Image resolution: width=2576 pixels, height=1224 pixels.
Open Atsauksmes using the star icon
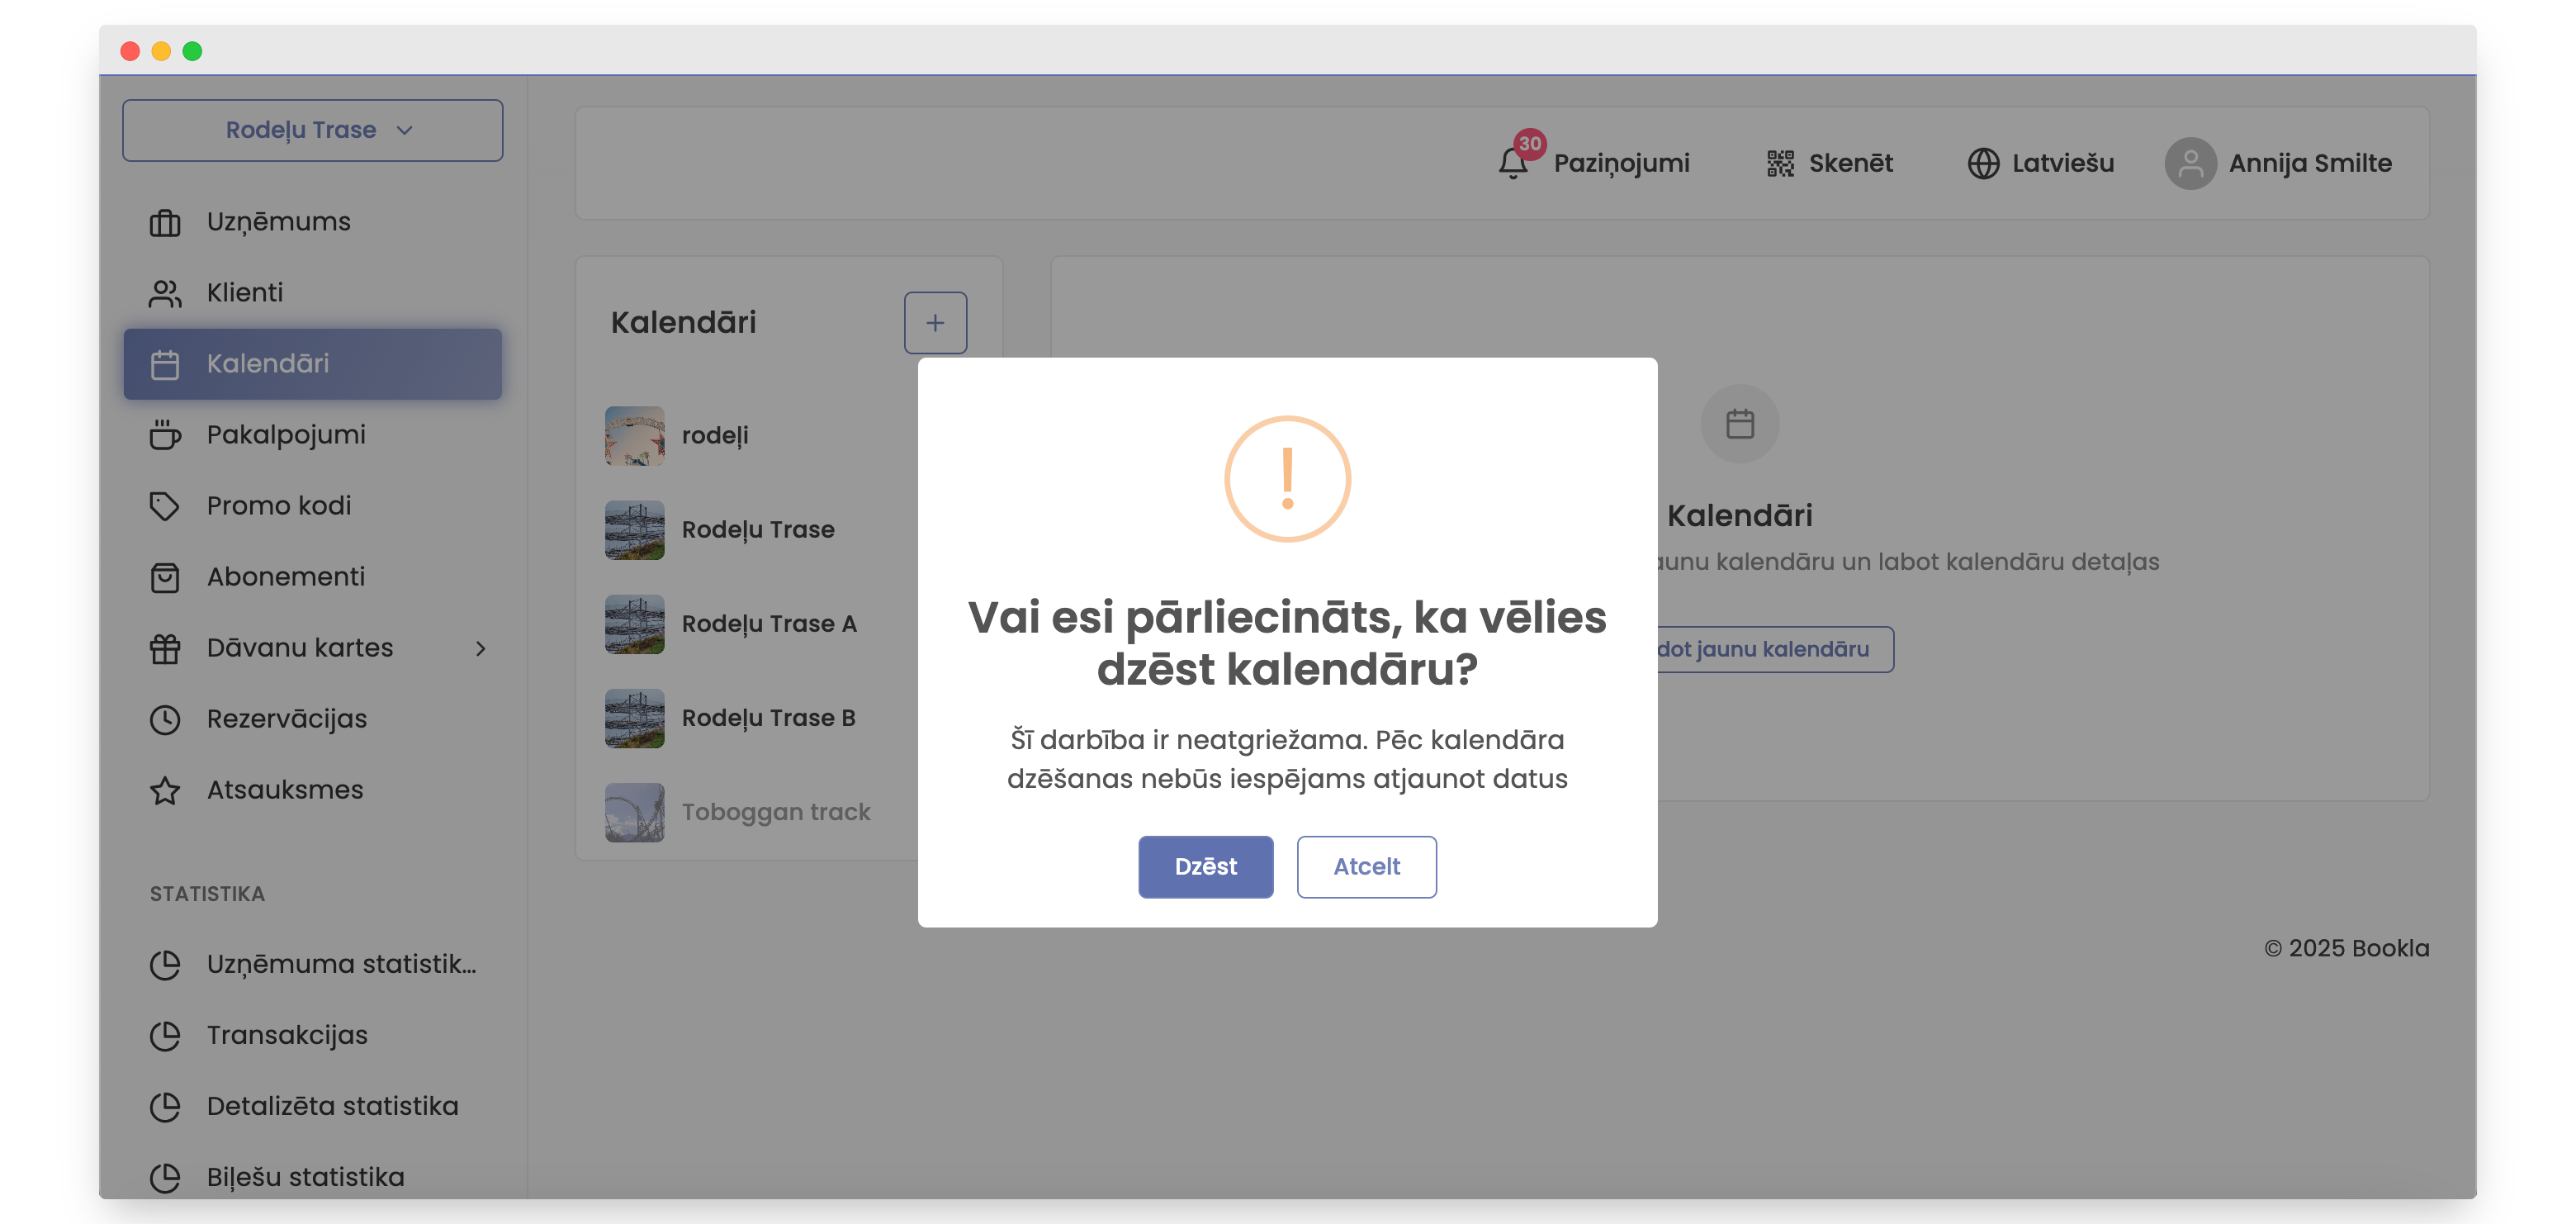click(165, 789)
